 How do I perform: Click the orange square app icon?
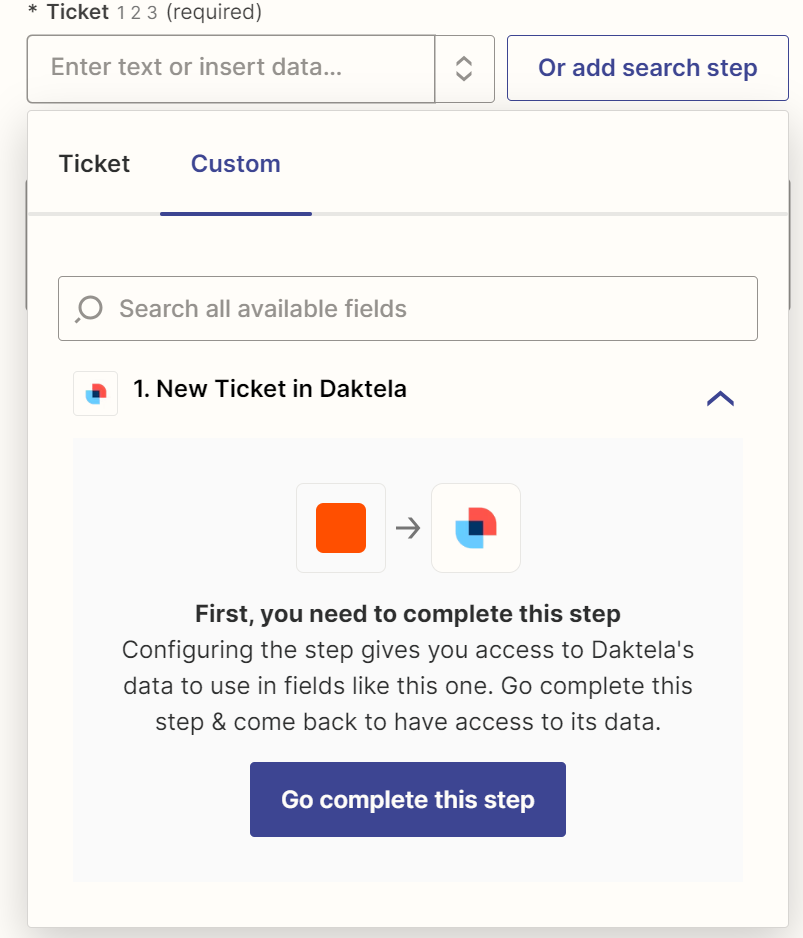(x=341, y=528)
